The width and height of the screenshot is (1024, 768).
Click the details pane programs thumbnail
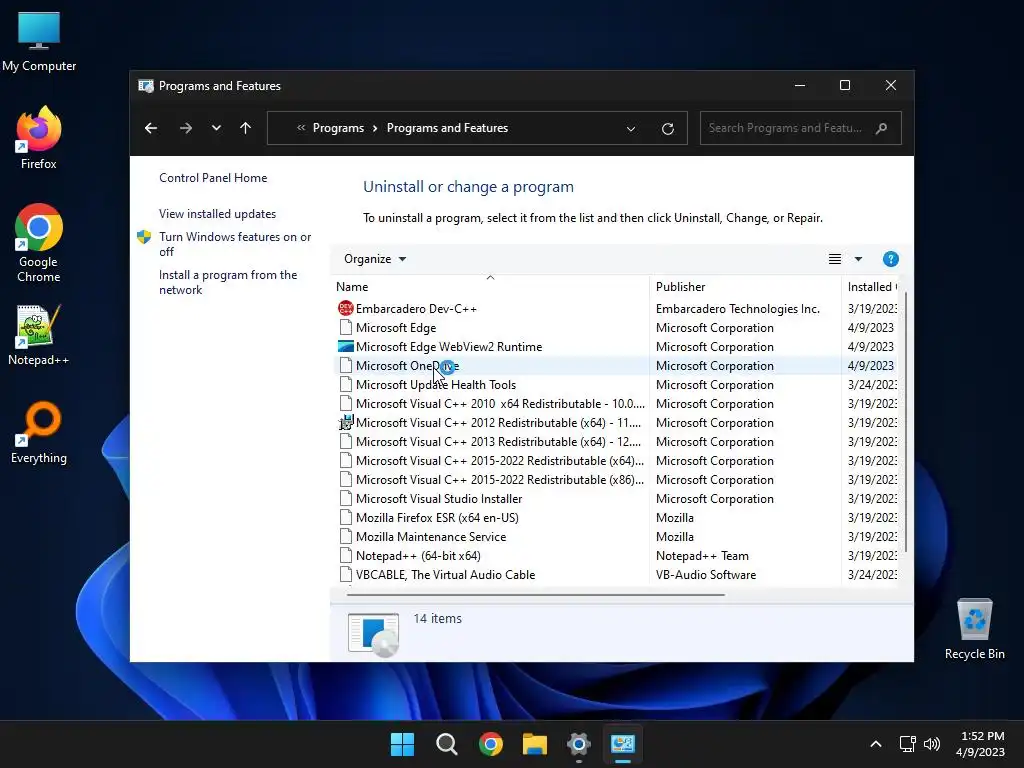click(x=374, y=633)
